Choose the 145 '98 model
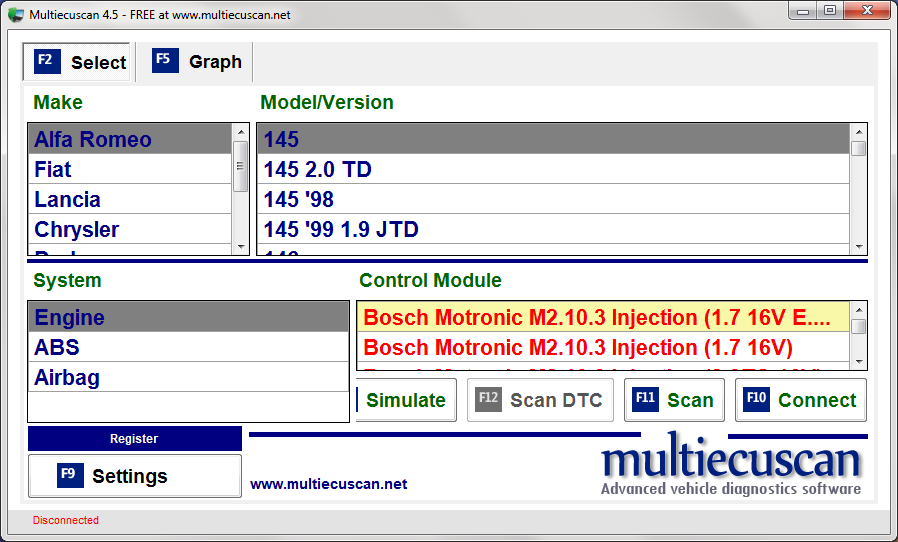The height and width of the screenshot is (542, 898). 553,199
